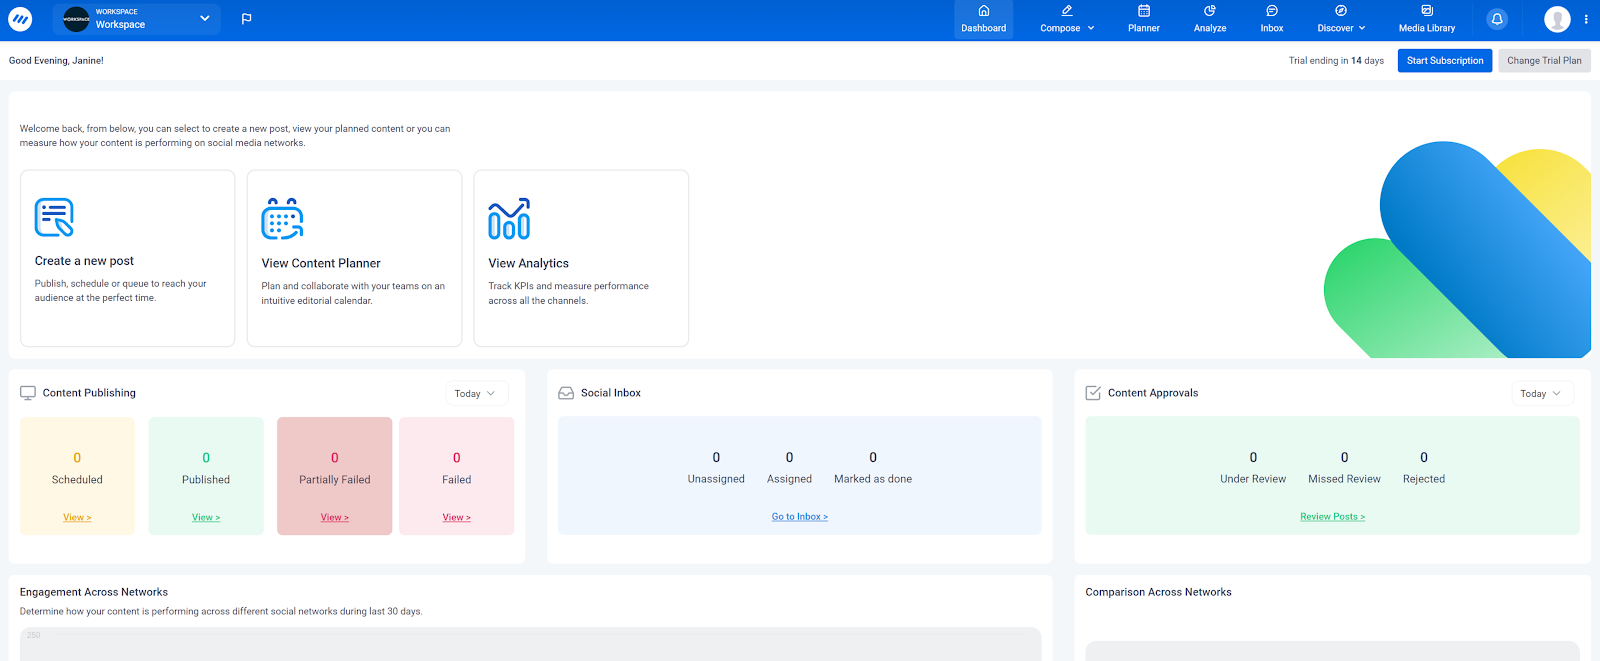Image resolution: width=1600 pixels, height=661 pixels.
Task: Click the Under Review label
Action: click(x=1253, y=479)
